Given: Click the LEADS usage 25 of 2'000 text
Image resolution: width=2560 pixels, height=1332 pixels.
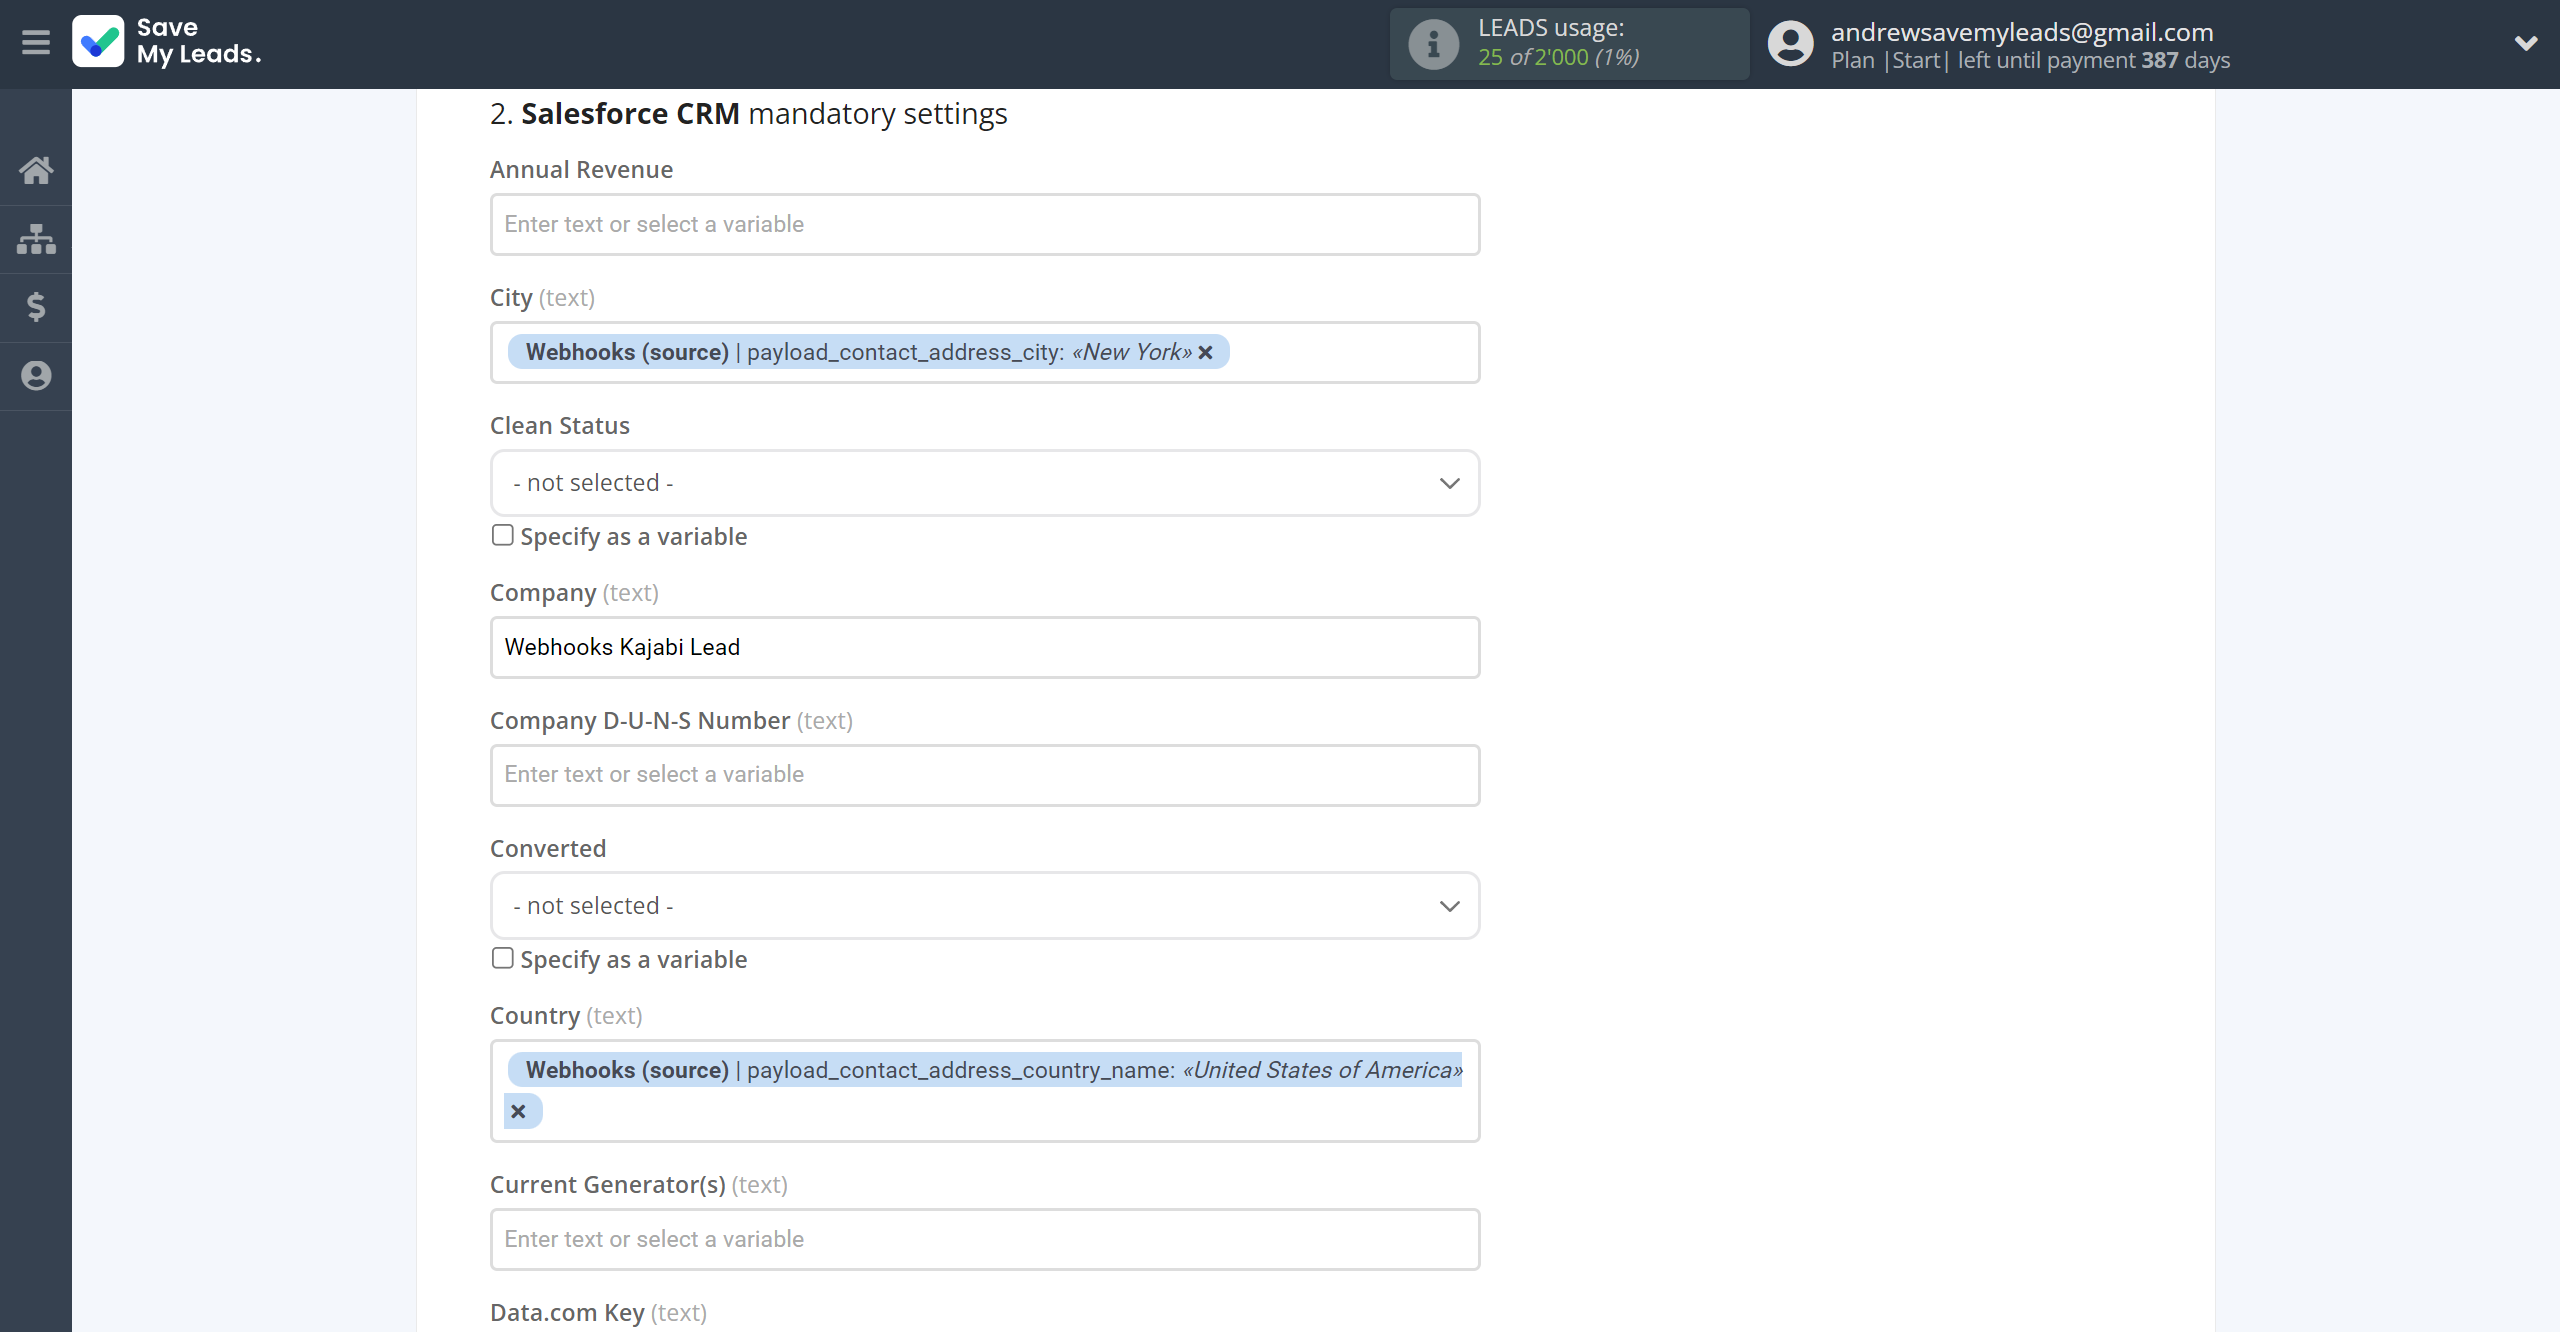Looking at the screenshot, I should coord(1559,57).
